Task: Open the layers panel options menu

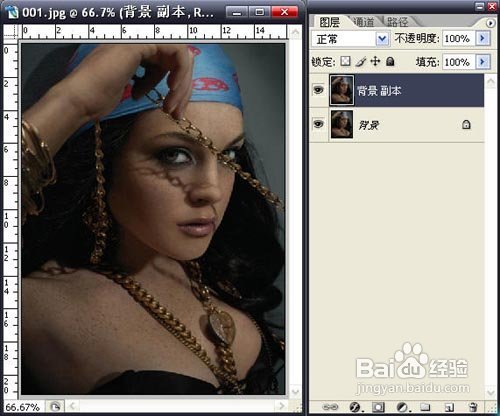Action: click(x=490, y=23)
